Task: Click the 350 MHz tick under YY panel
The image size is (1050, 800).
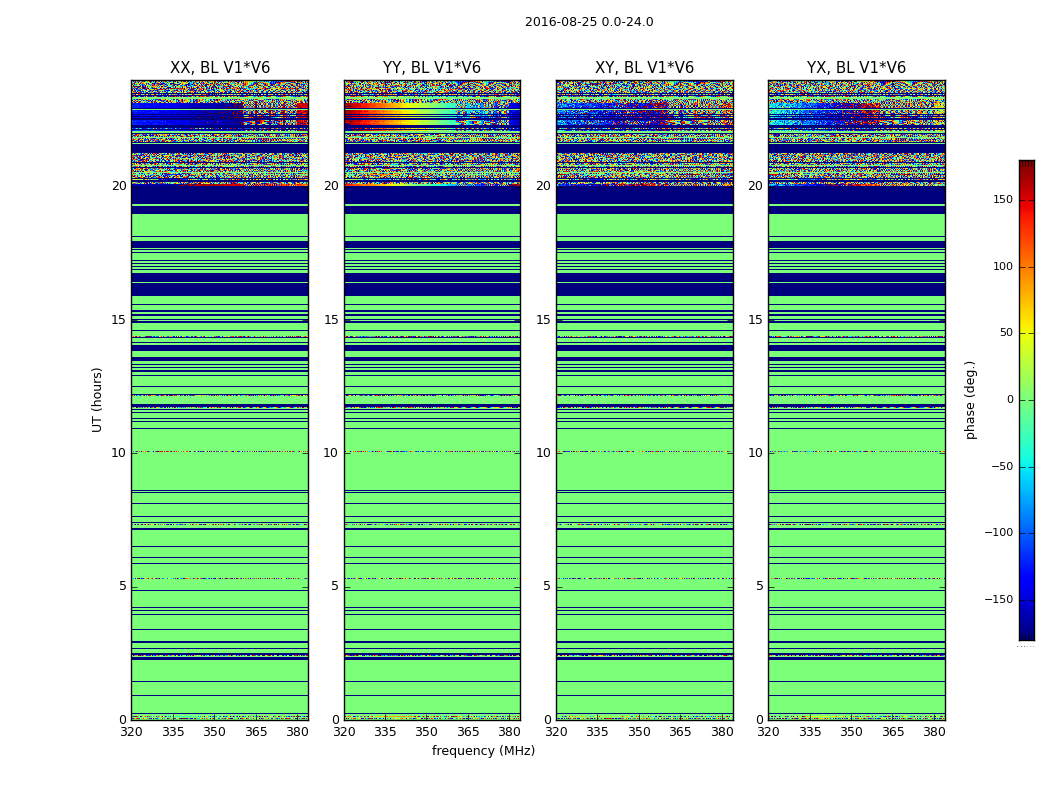Action: [427, 732]
